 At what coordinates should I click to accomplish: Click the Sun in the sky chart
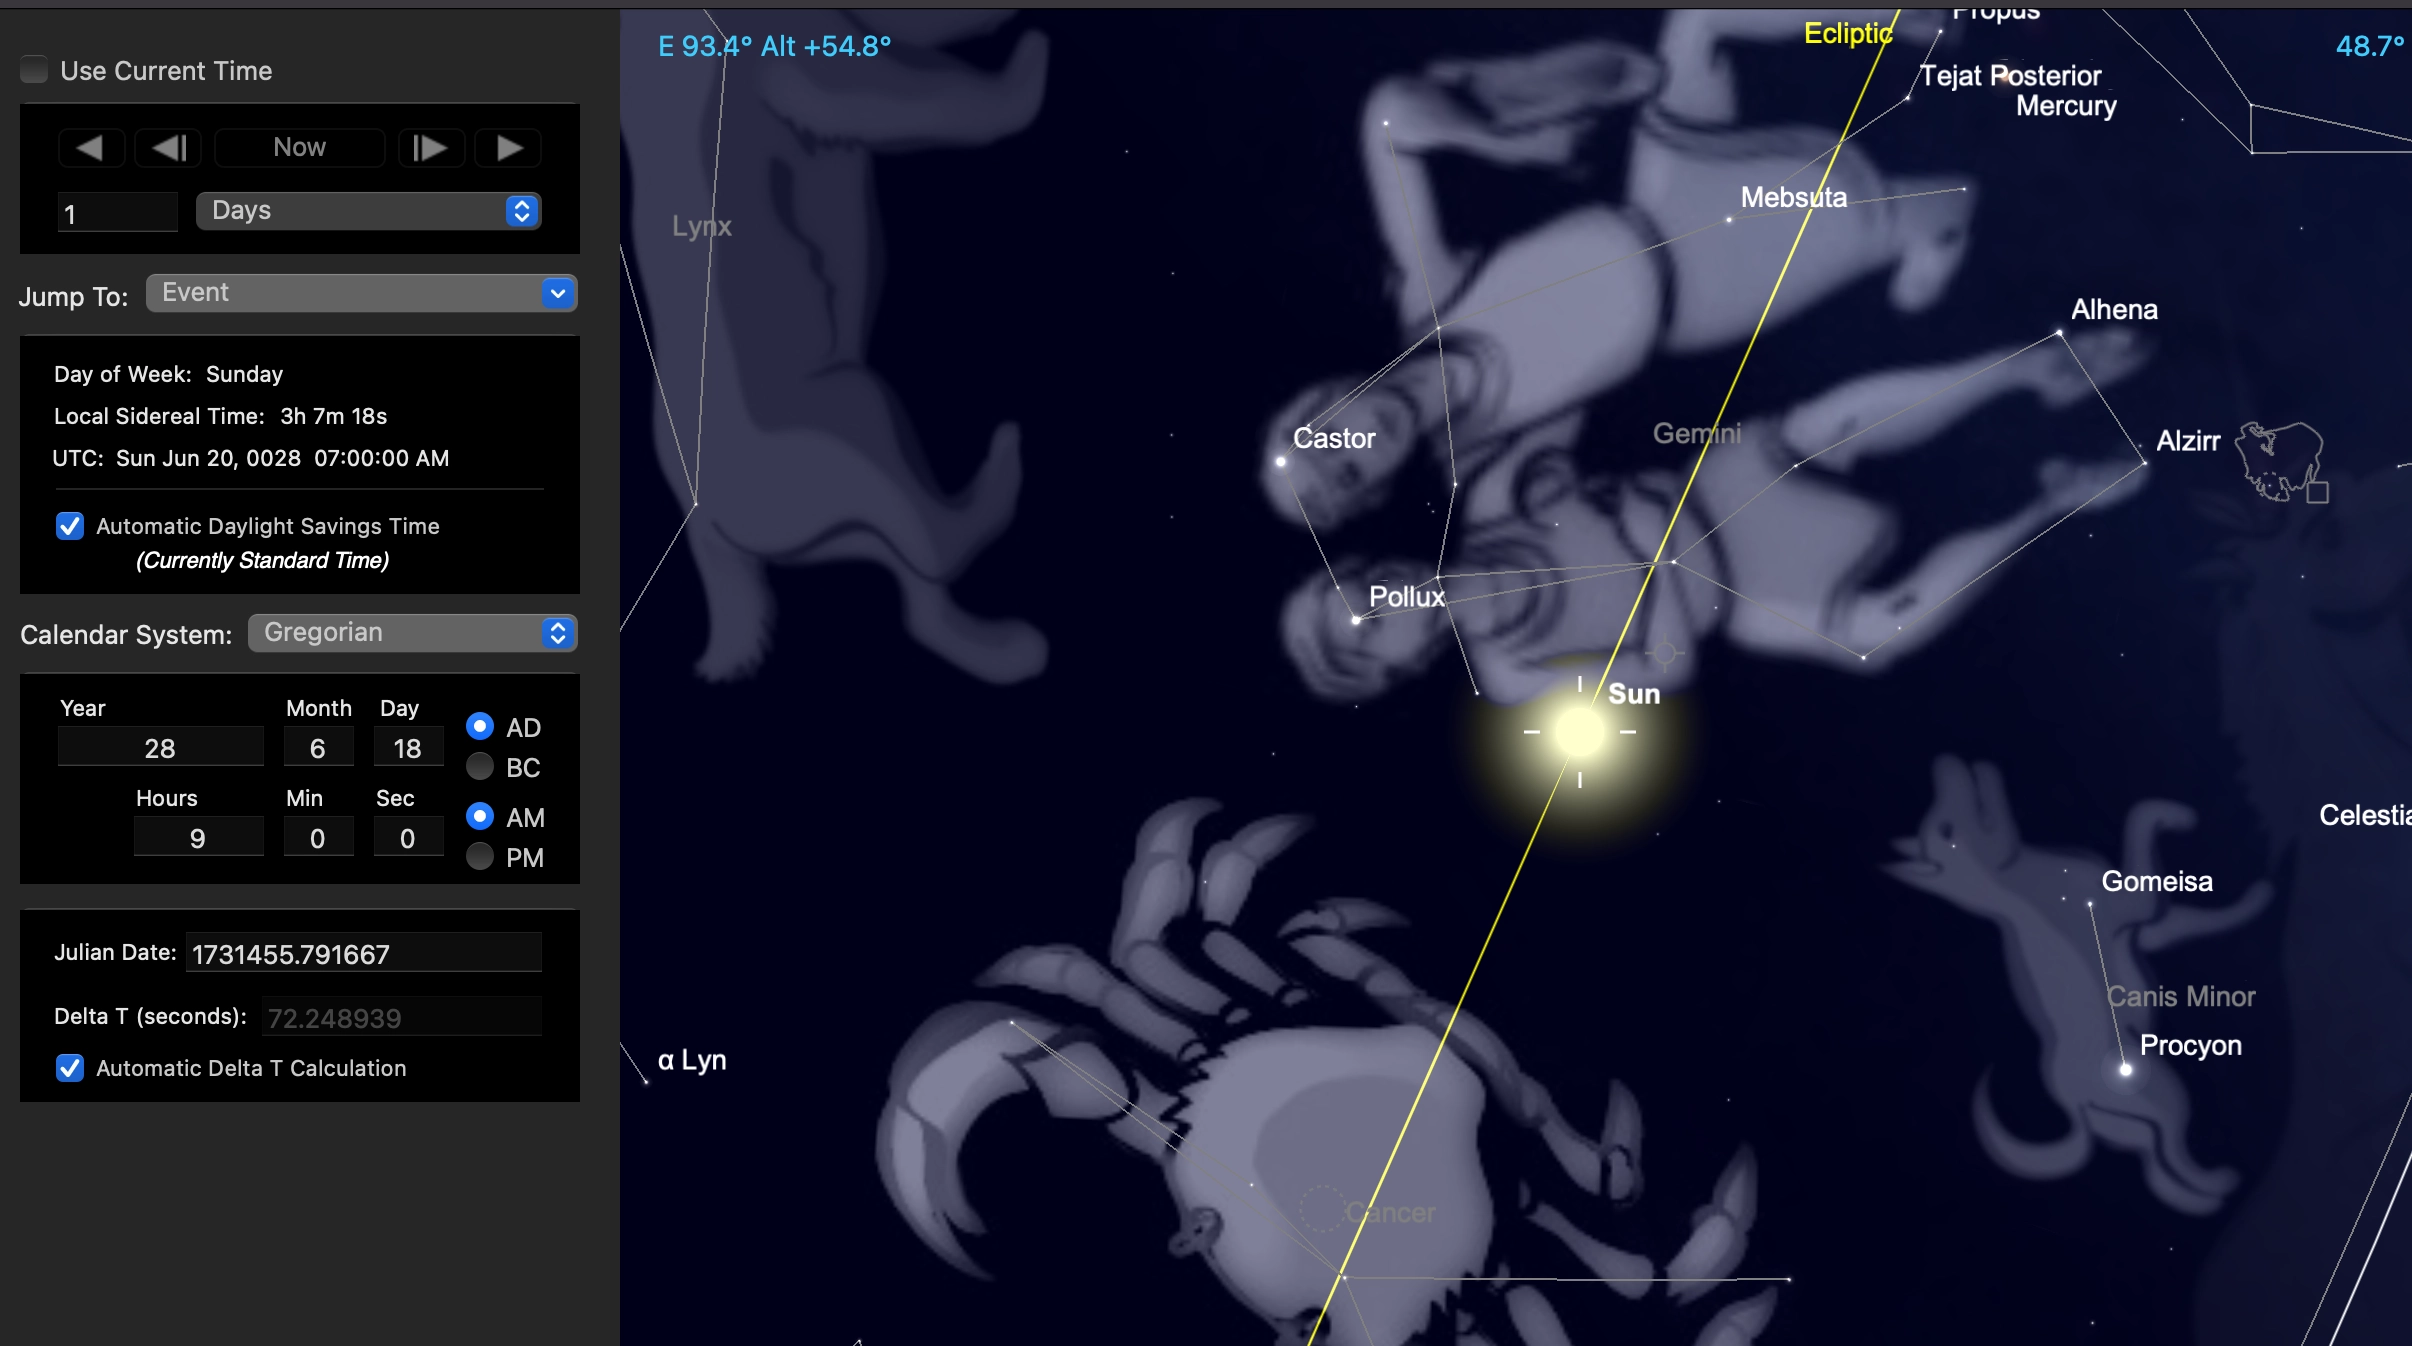[1579, 732]
